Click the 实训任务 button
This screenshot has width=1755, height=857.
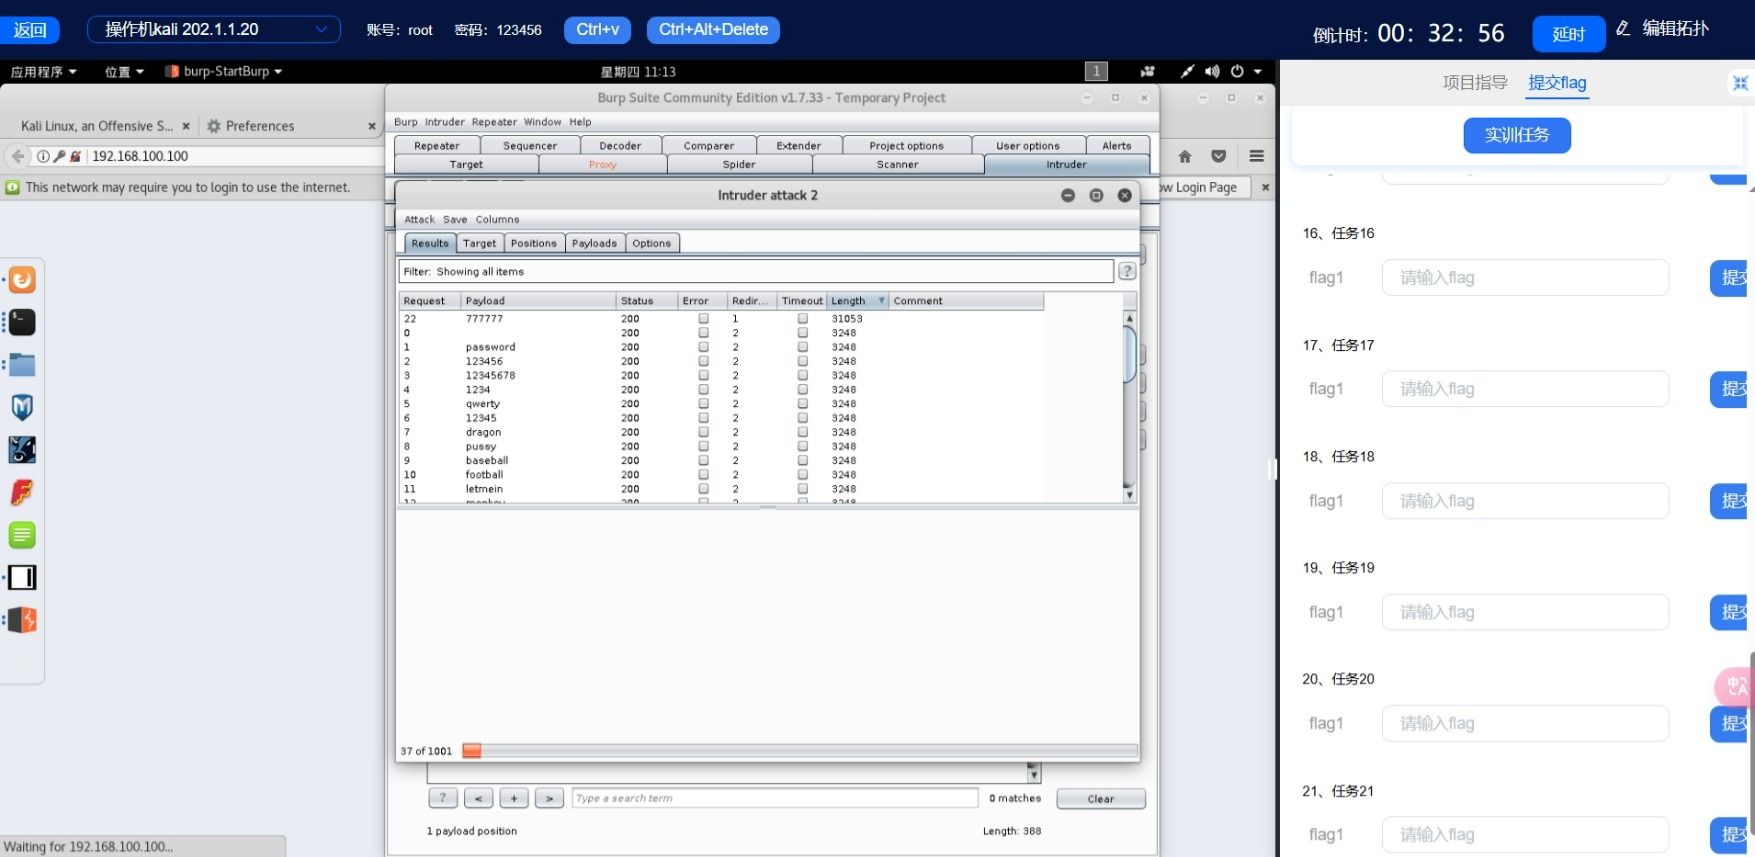[1517, 135]
